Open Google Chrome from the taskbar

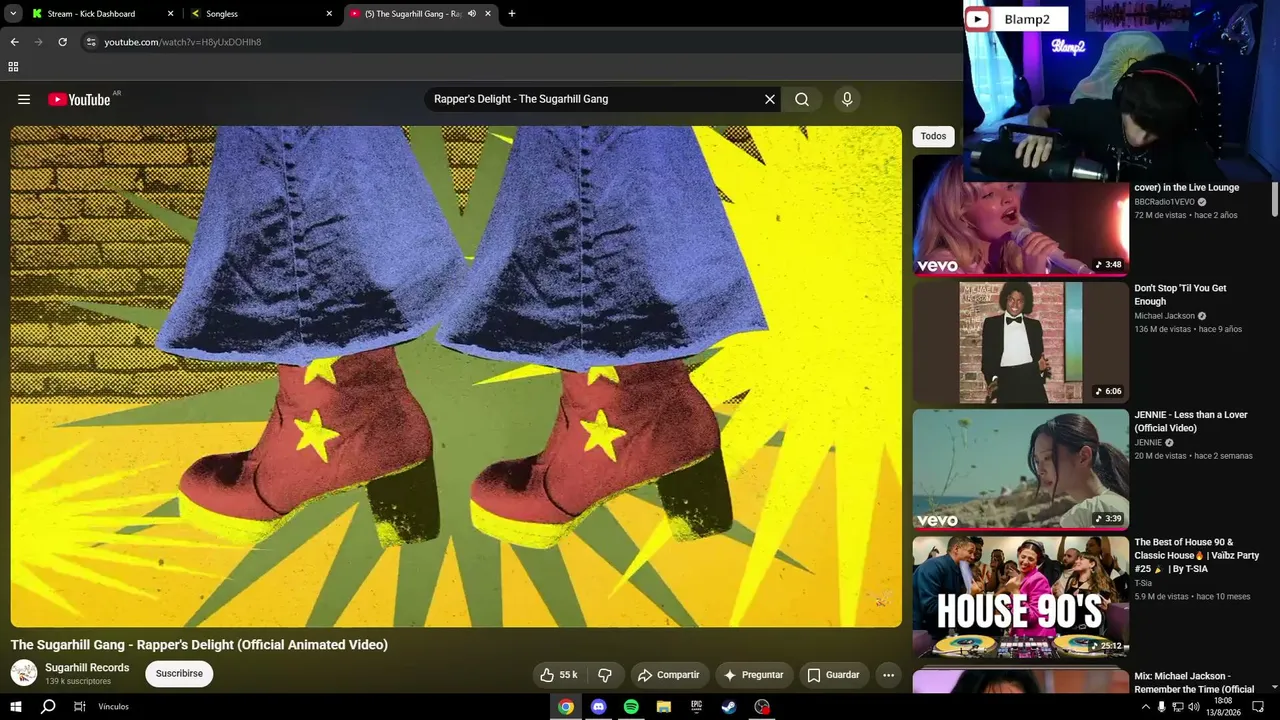[x=566, y=707]
